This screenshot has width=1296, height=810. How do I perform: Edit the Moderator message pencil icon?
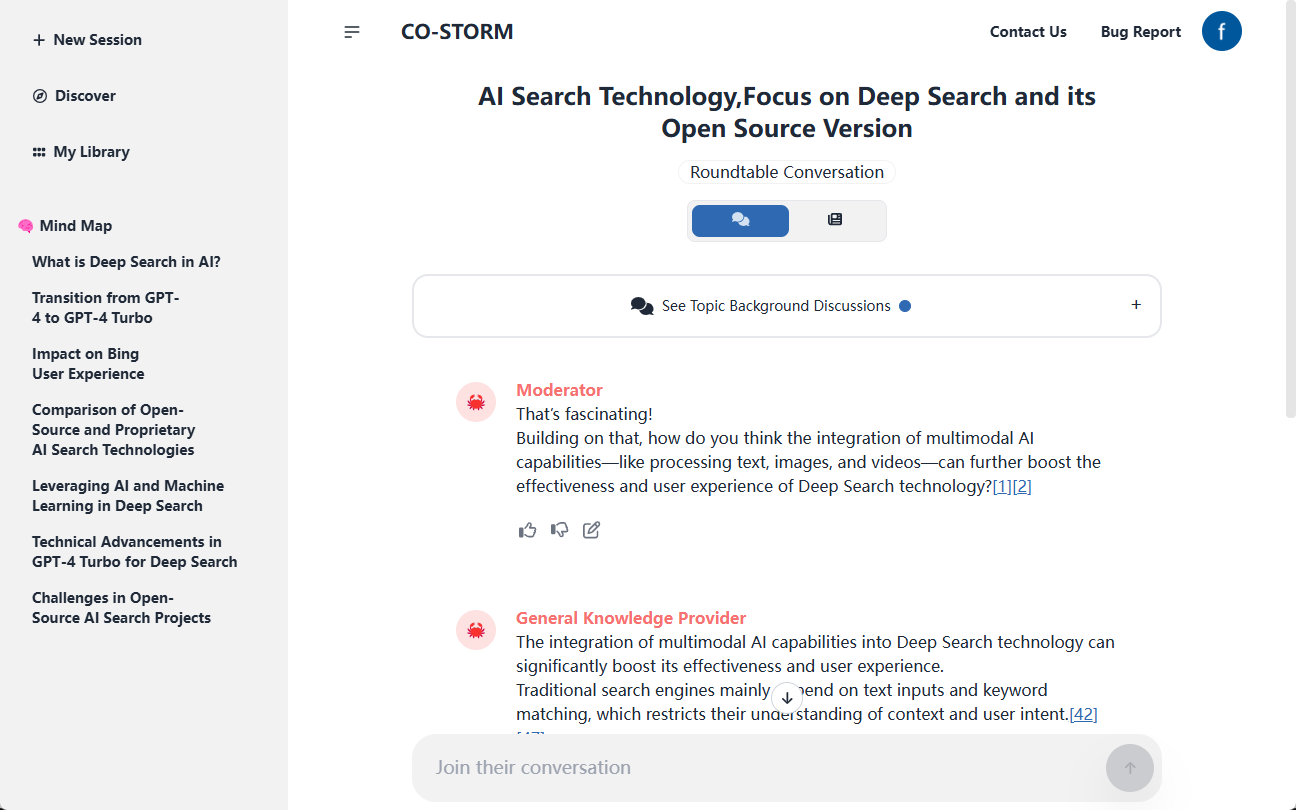point(592,530)
